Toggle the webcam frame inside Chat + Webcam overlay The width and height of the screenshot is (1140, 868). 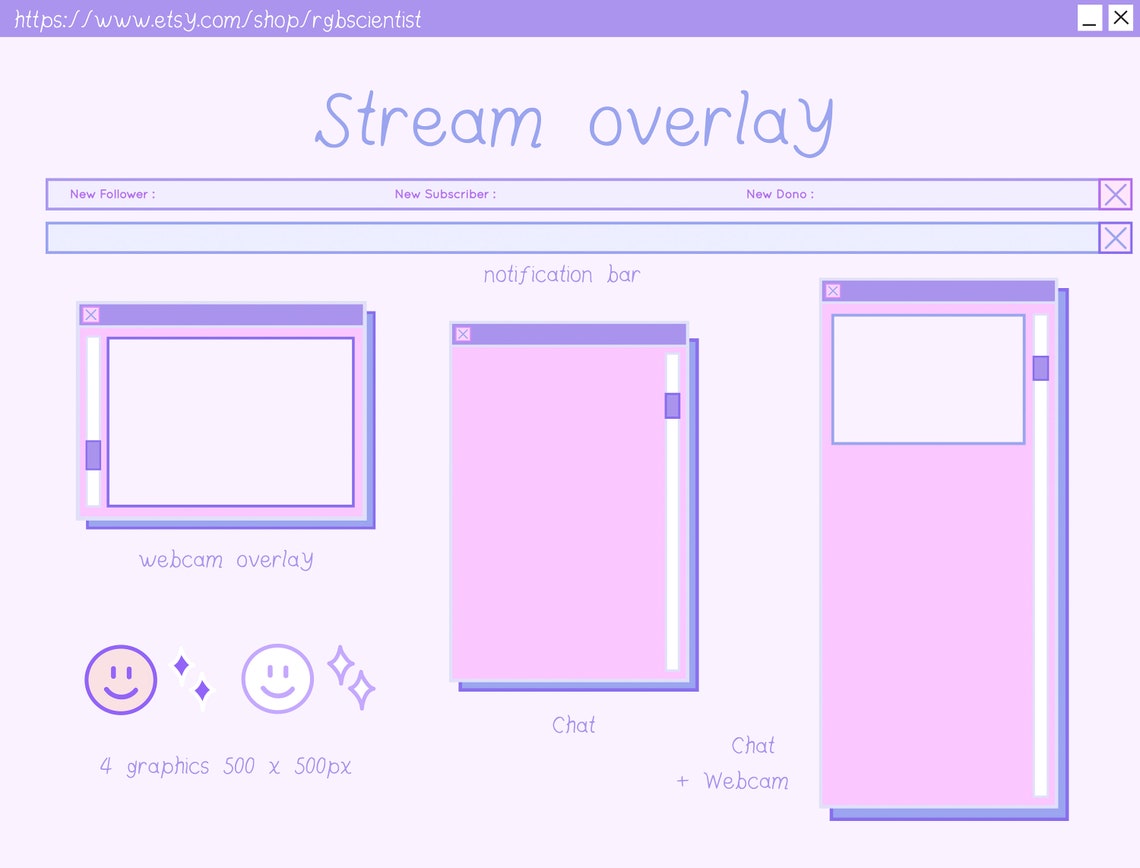(928, 379)
